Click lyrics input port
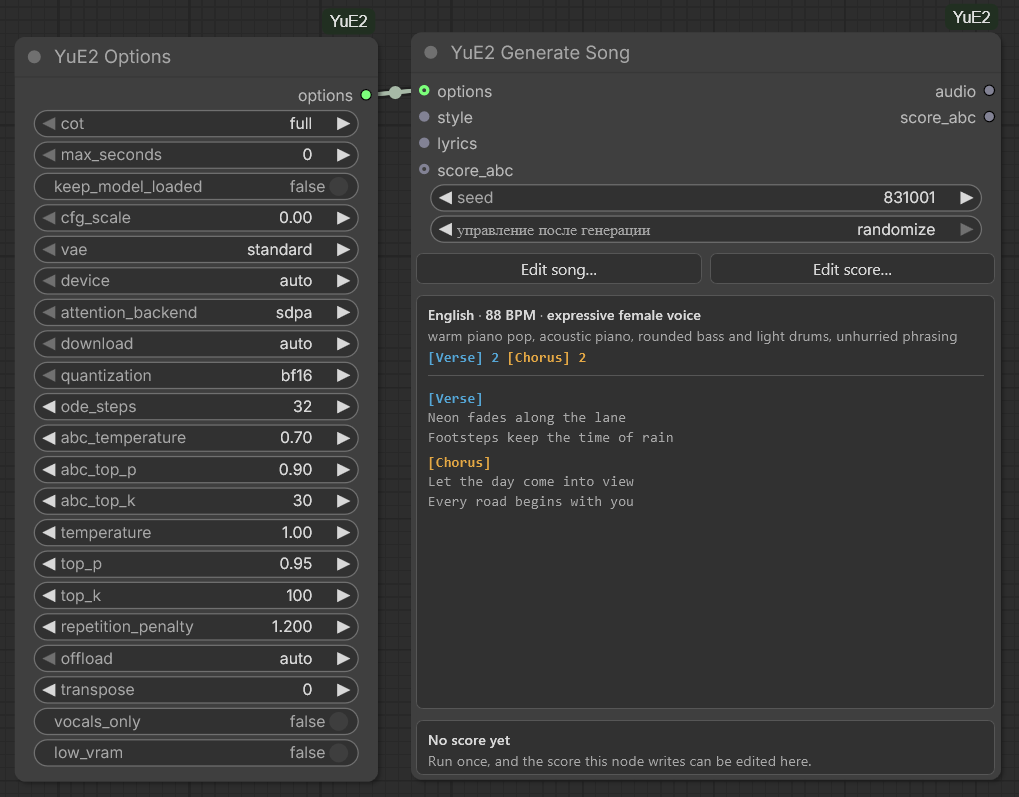Image resolution: width=1019 pixels, height=797 pixels. 424,142
